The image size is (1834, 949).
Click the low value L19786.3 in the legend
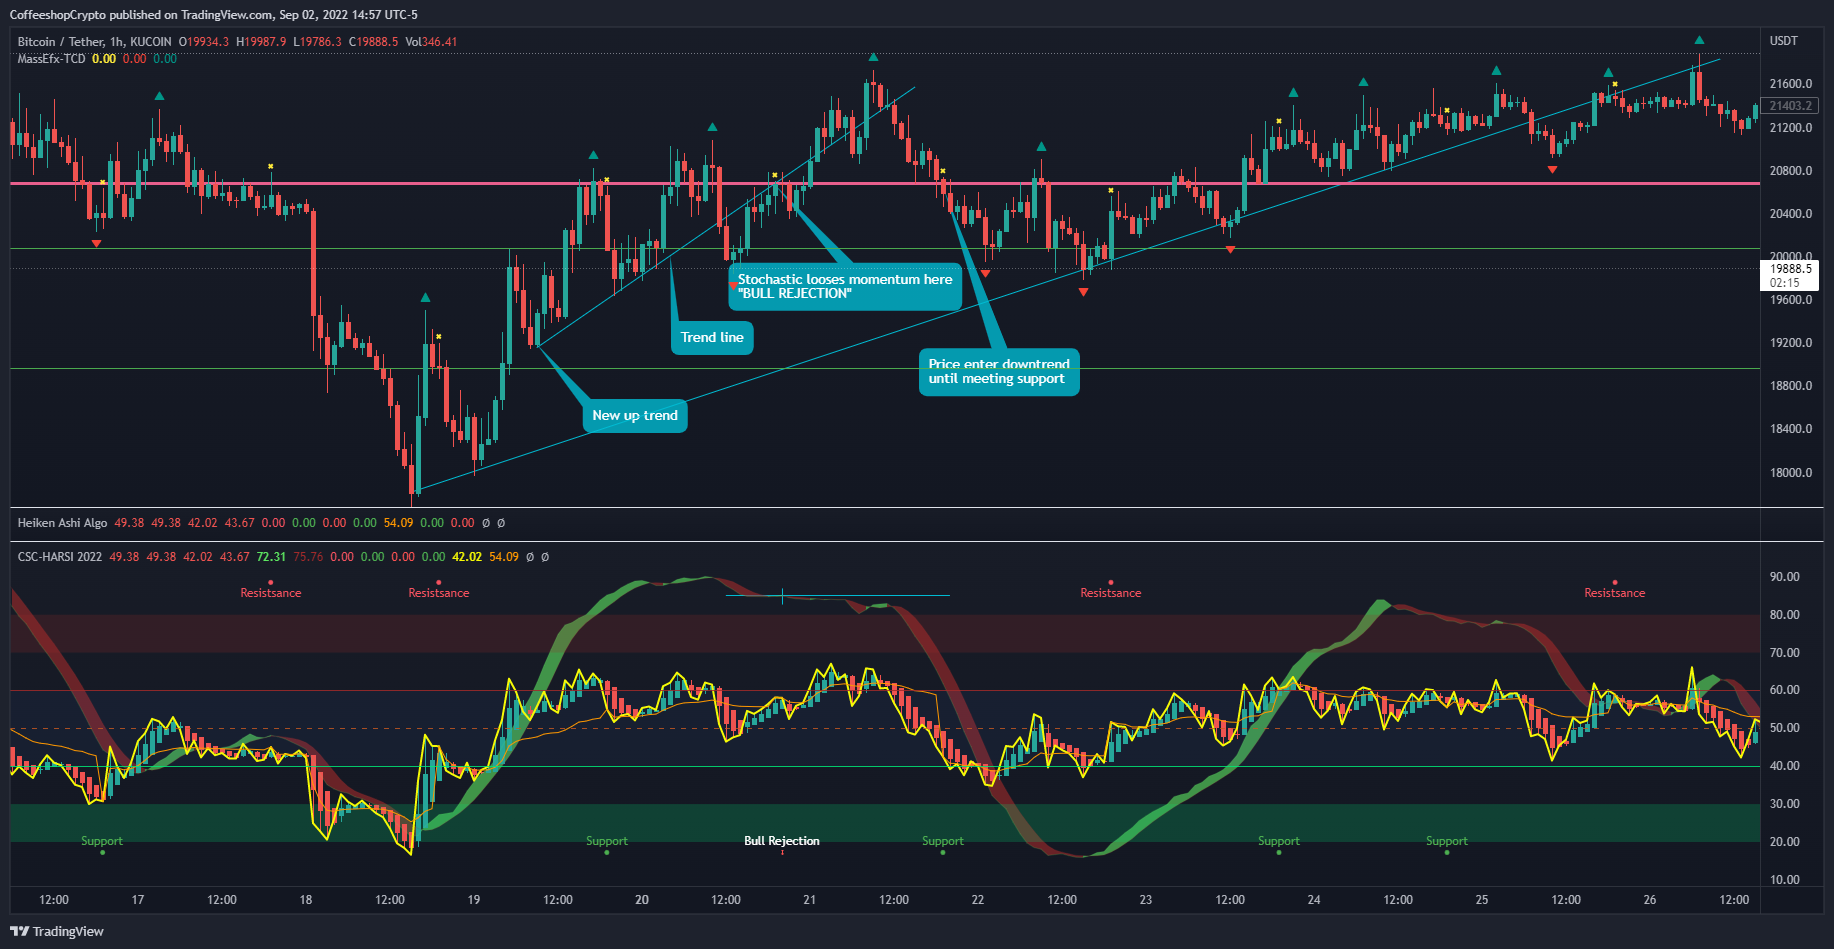[x=317, y=42]
